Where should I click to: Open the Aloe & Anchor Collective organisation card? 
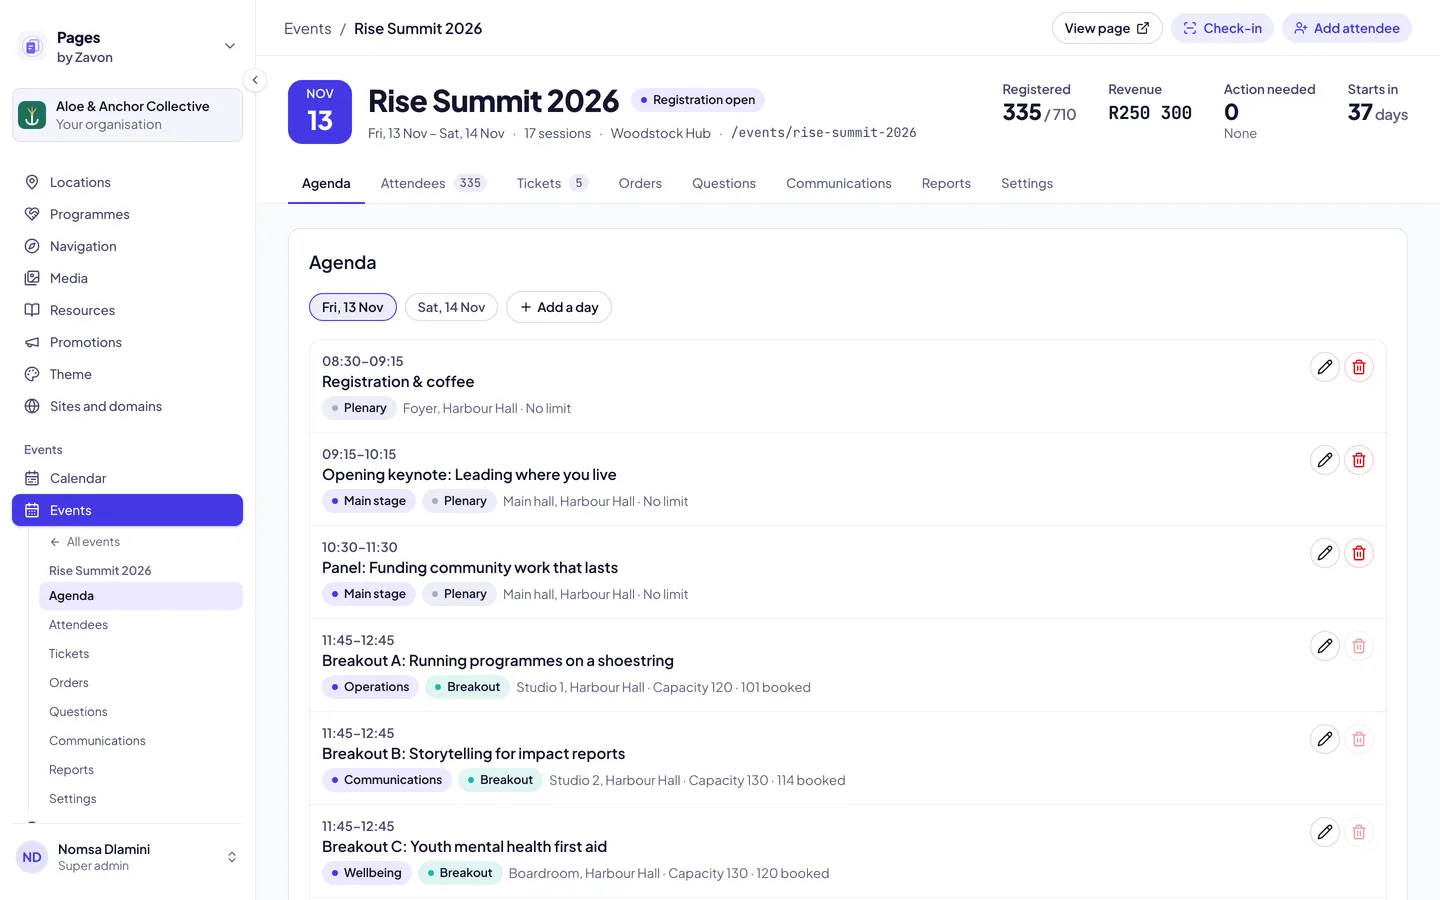click(x=127, y=115)
